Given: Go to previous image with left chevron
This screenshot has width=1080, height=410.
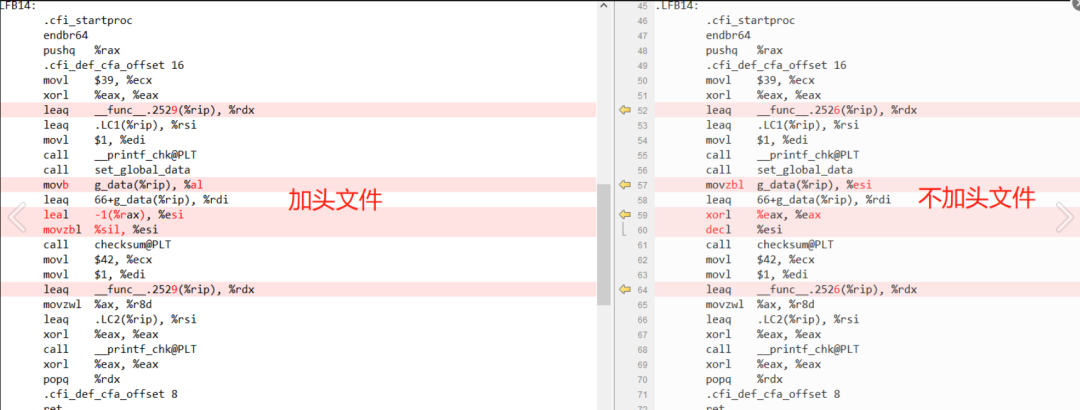Looking at the screenshot, I should coord(17,217).
